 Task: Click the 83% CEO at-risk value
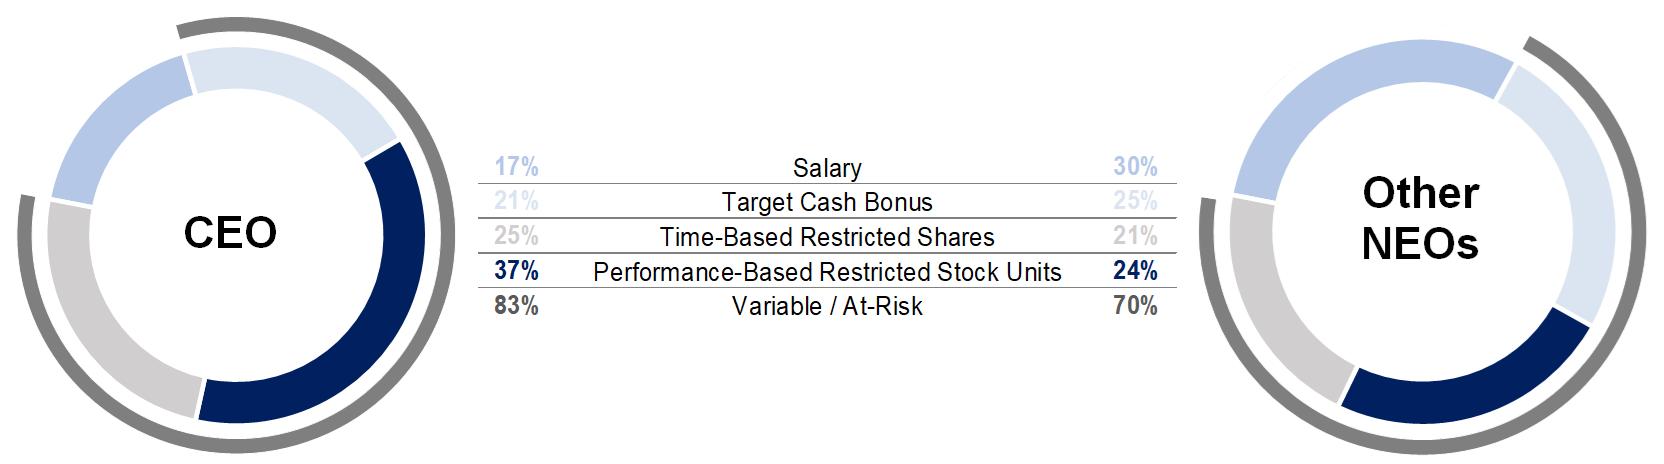[x=516, y=306]
